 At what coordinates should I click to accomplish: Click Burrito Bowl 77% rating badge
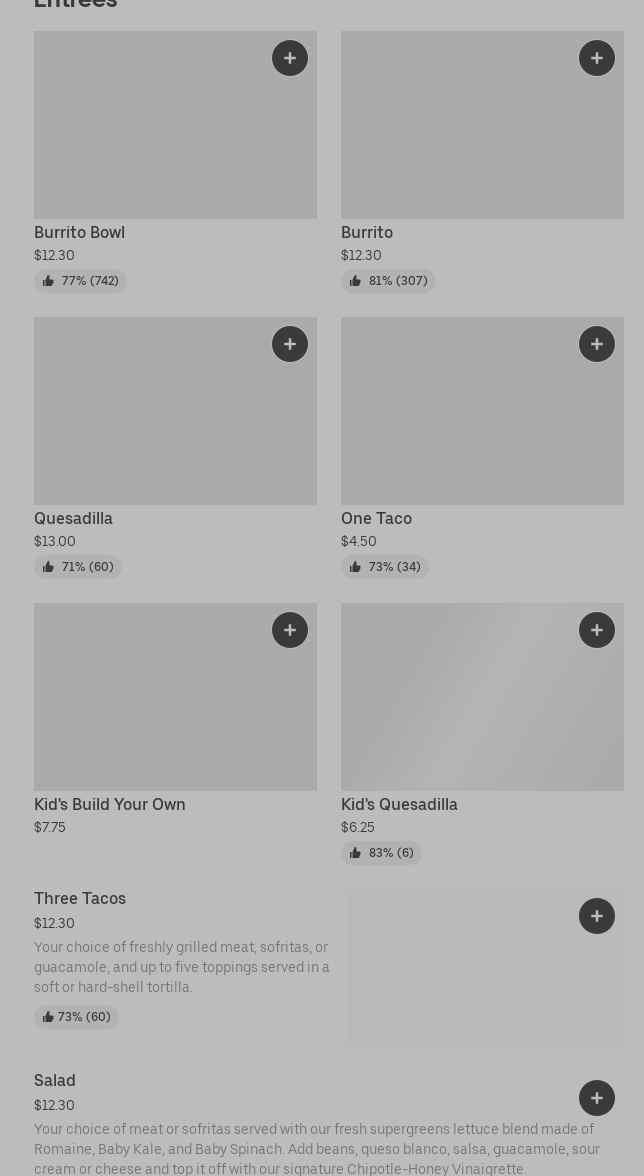[81, 281]
